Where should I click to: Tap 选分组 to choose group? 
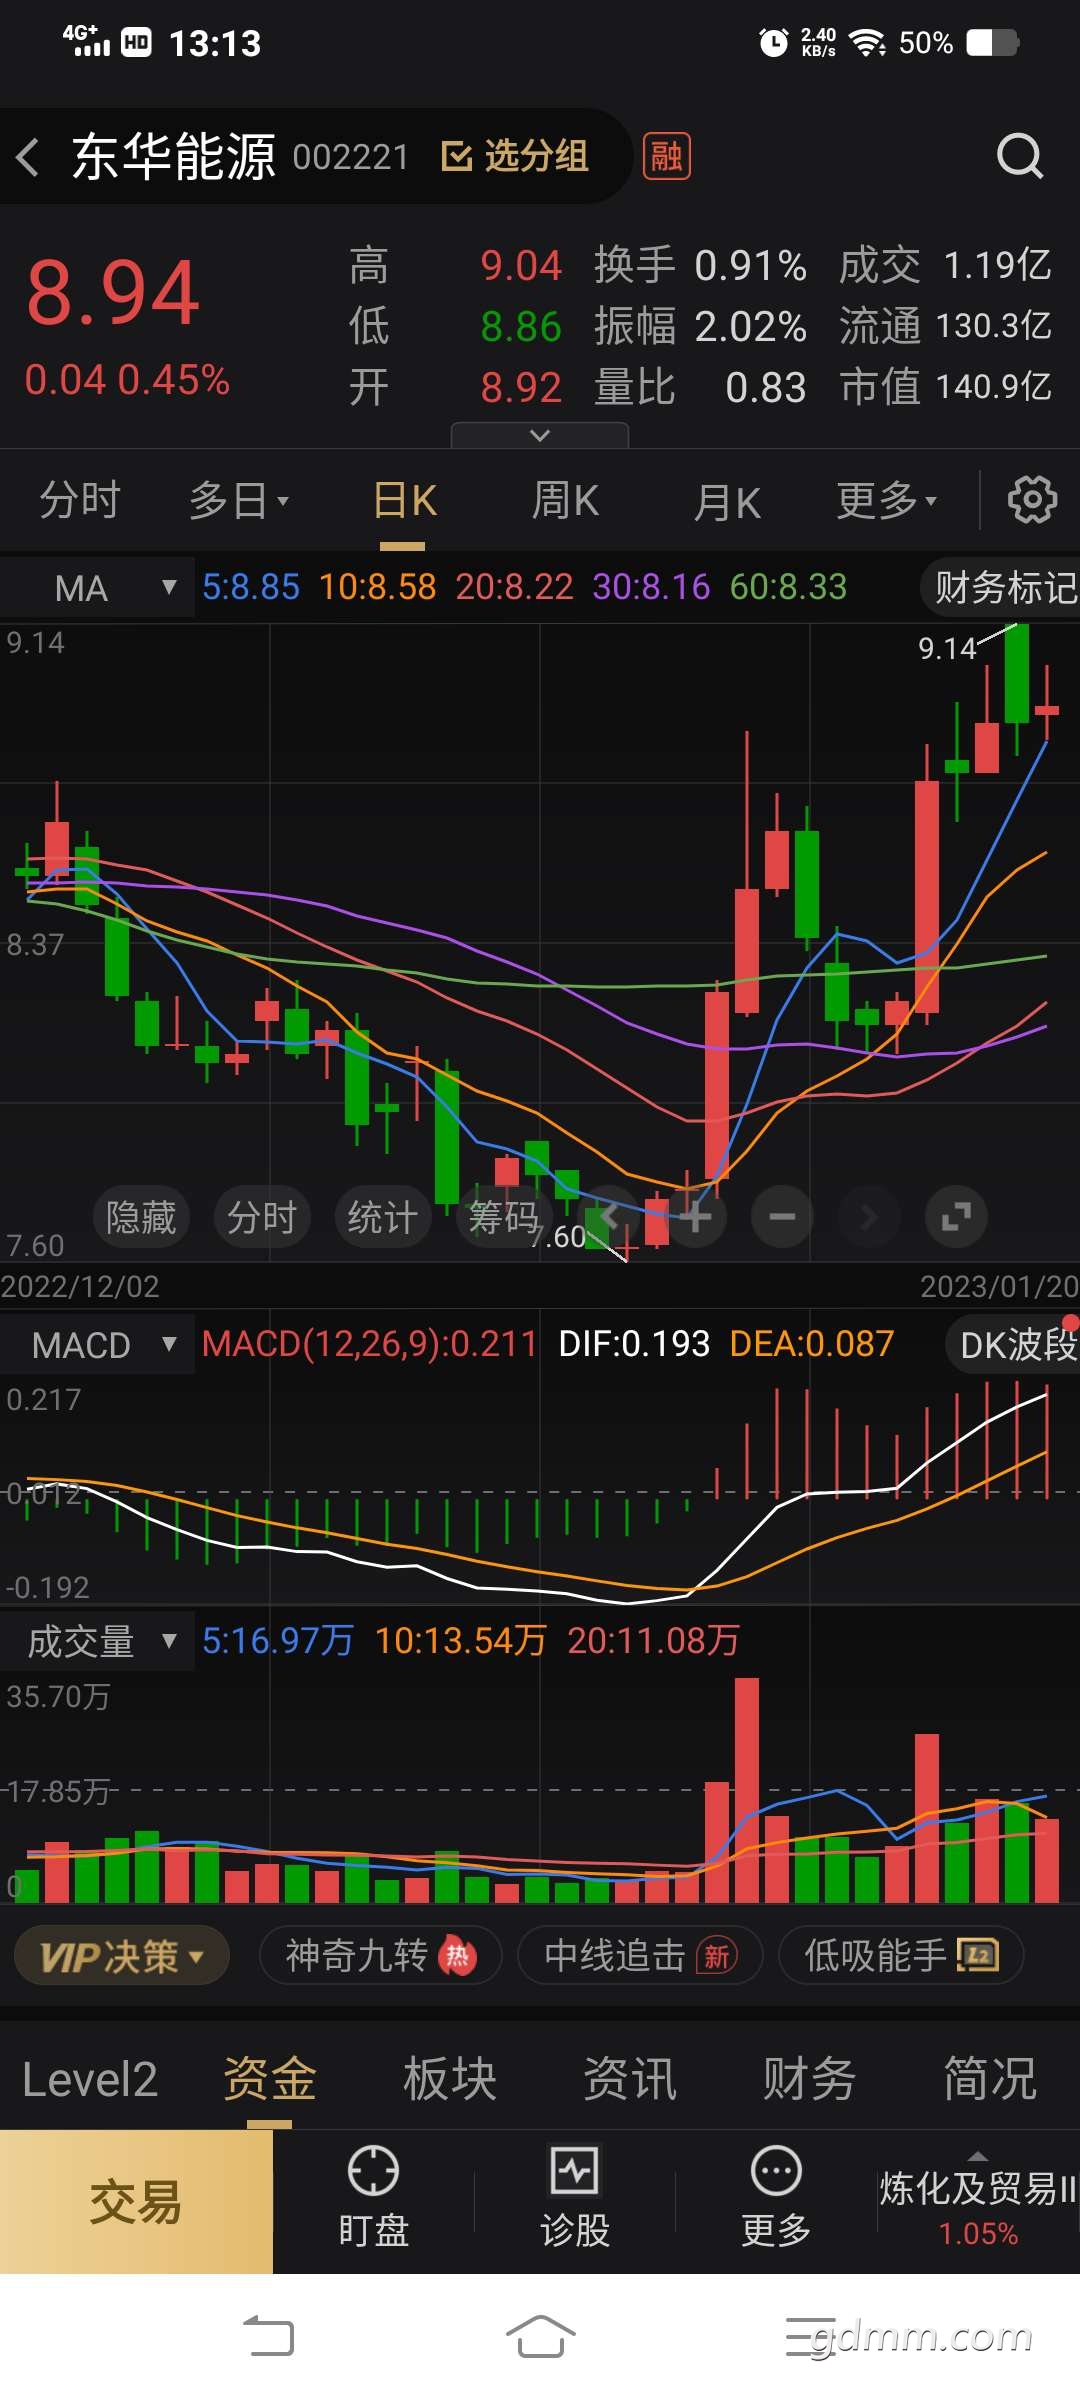tap(516, 157)
